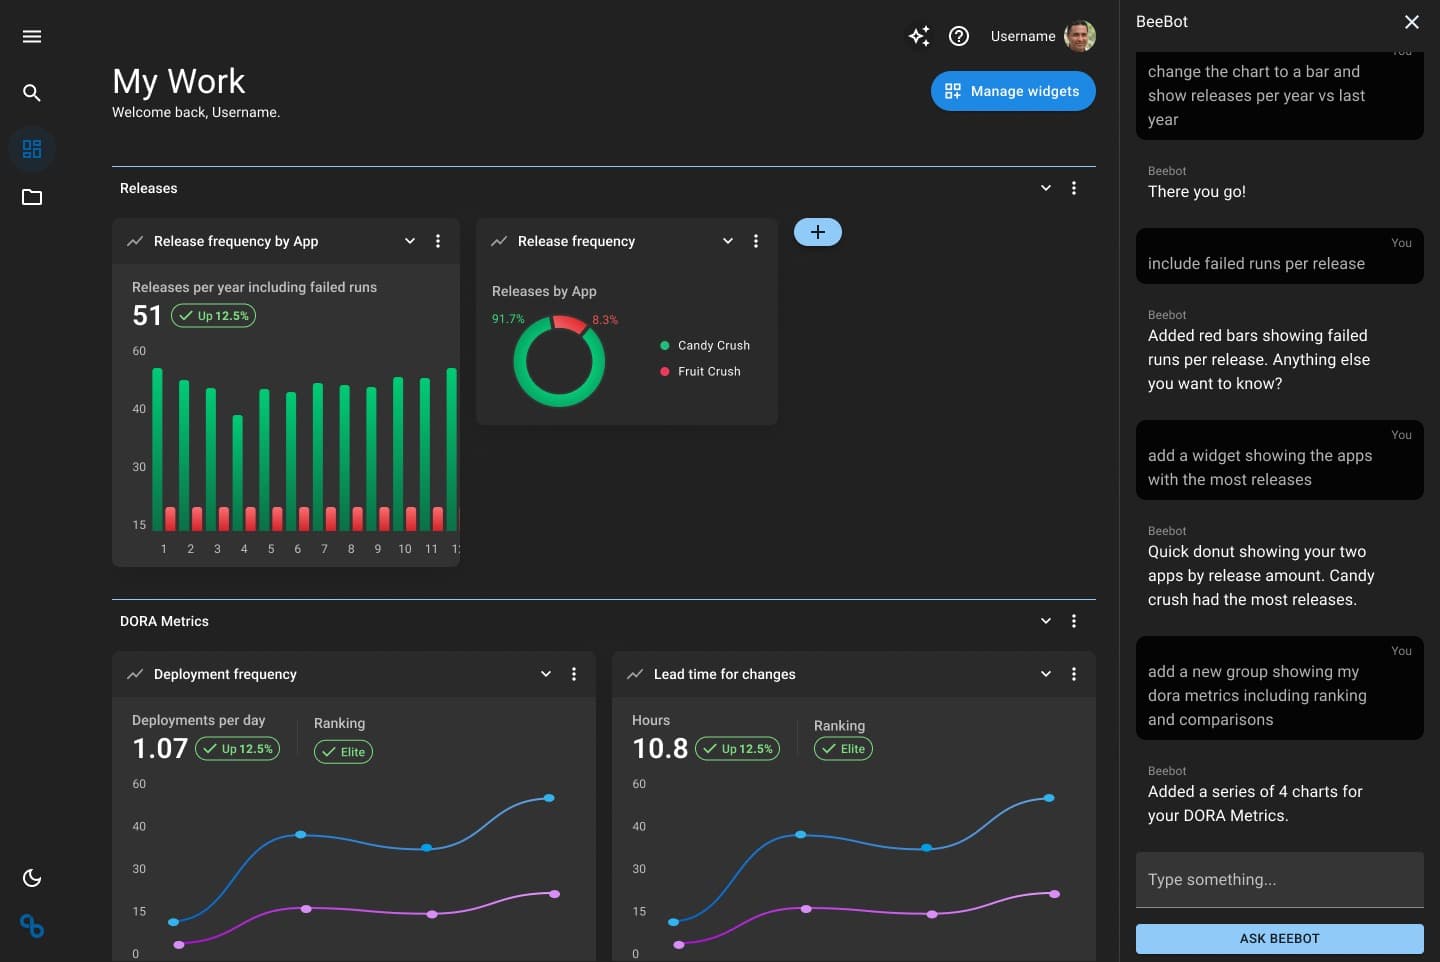Open Lead time for changes options
This screenshot has height=962, width=1440.
tap(1074, 674)
